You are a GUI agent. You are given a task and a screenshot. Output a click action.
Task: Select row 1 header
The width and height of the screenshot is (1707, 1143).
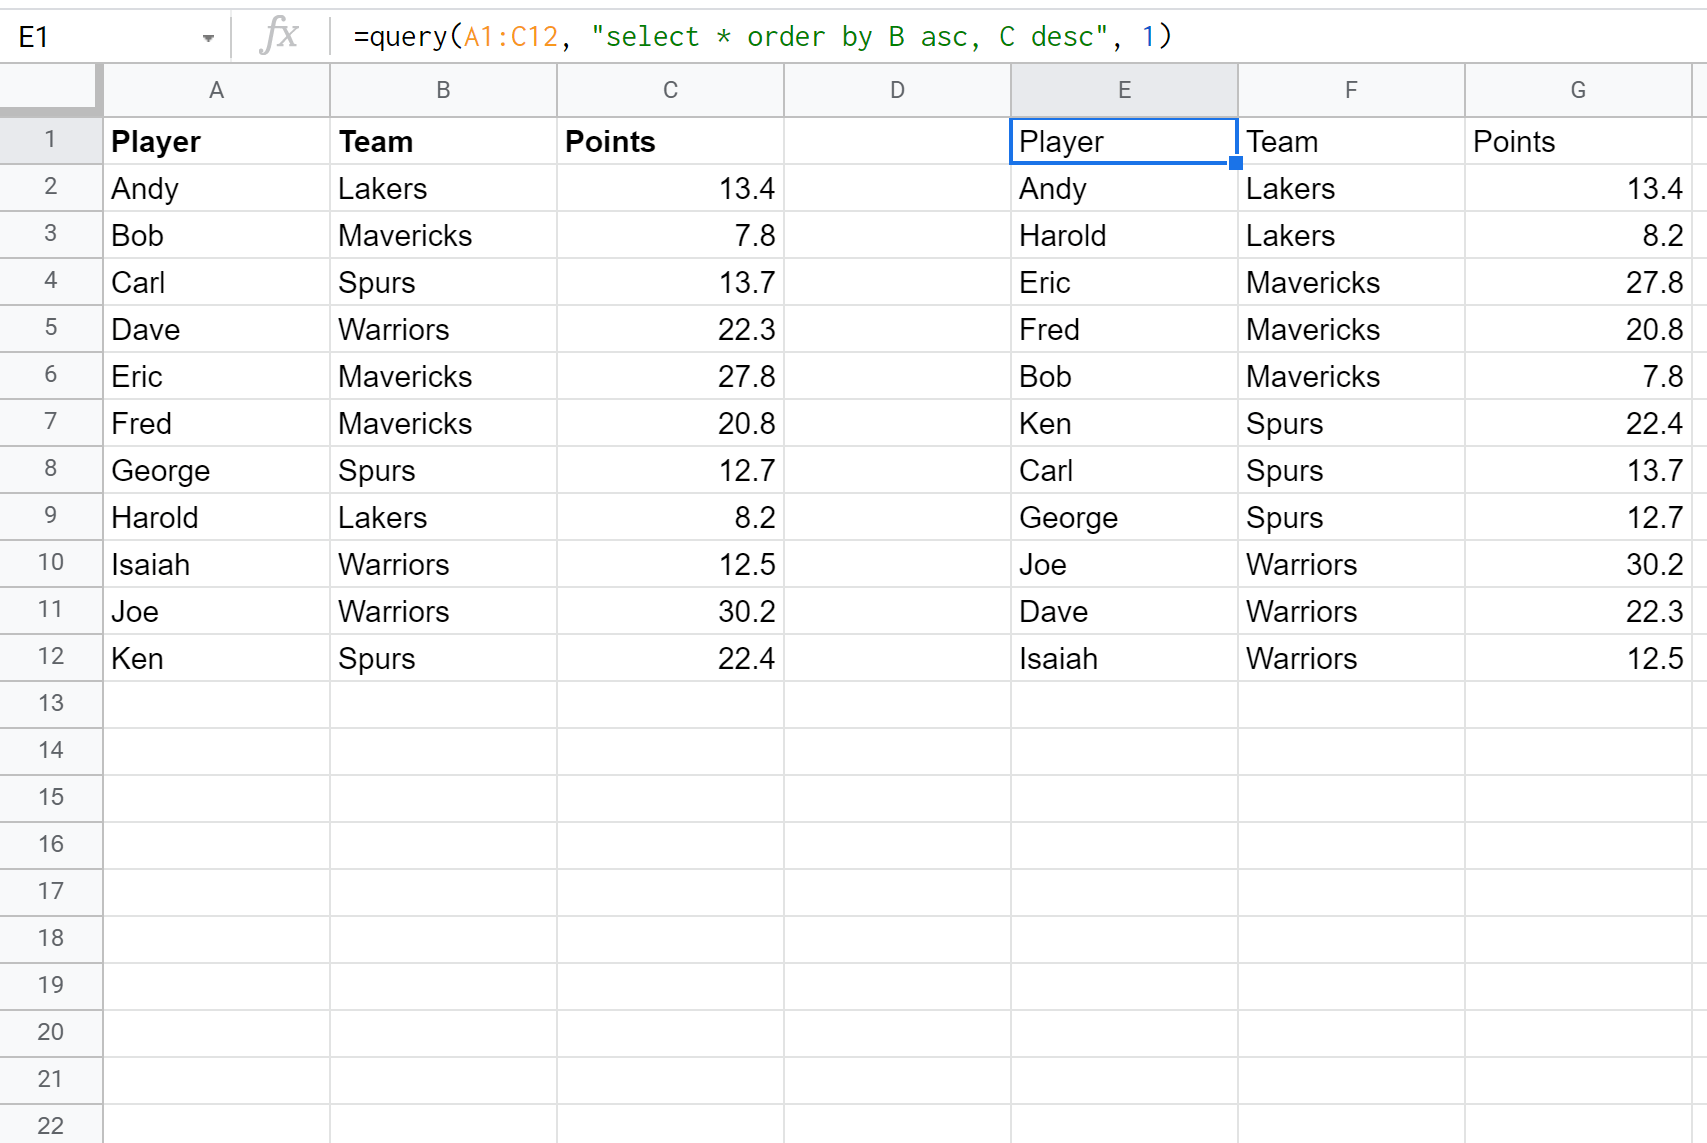pos(50,140)
